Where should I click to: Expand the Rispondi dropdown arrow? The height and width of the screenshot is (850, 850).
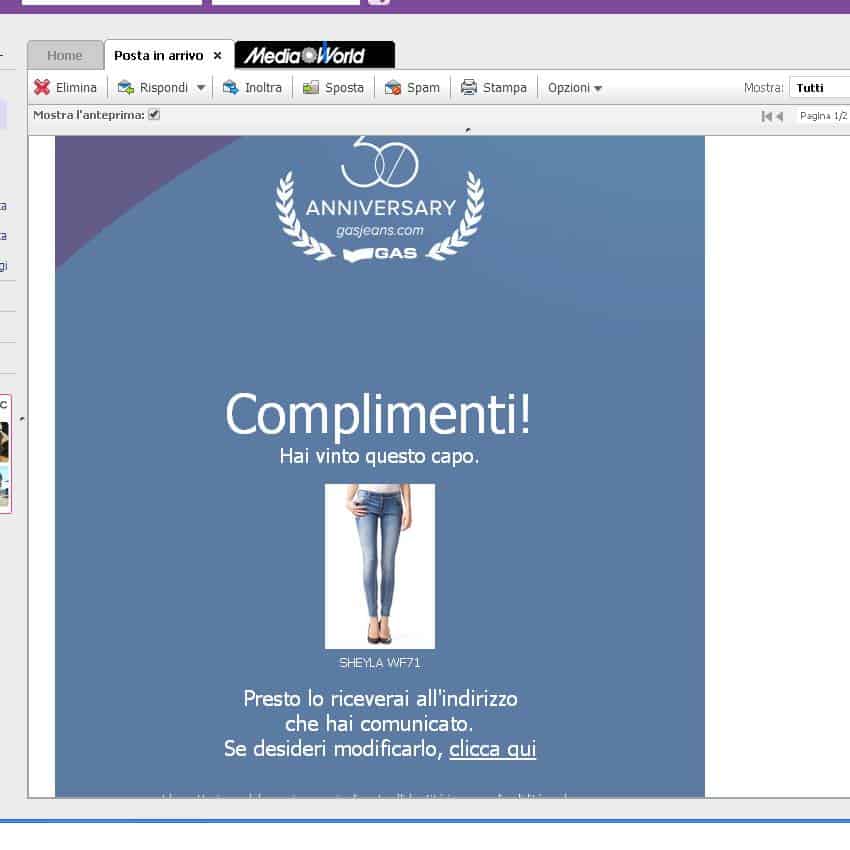point(200,88)
